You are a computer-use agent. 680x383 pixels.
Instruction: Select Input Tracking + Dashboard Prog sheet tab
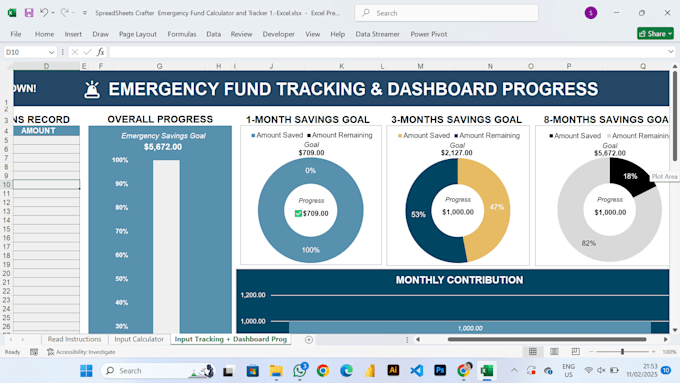pyautogui.click(x=230, y=339)
